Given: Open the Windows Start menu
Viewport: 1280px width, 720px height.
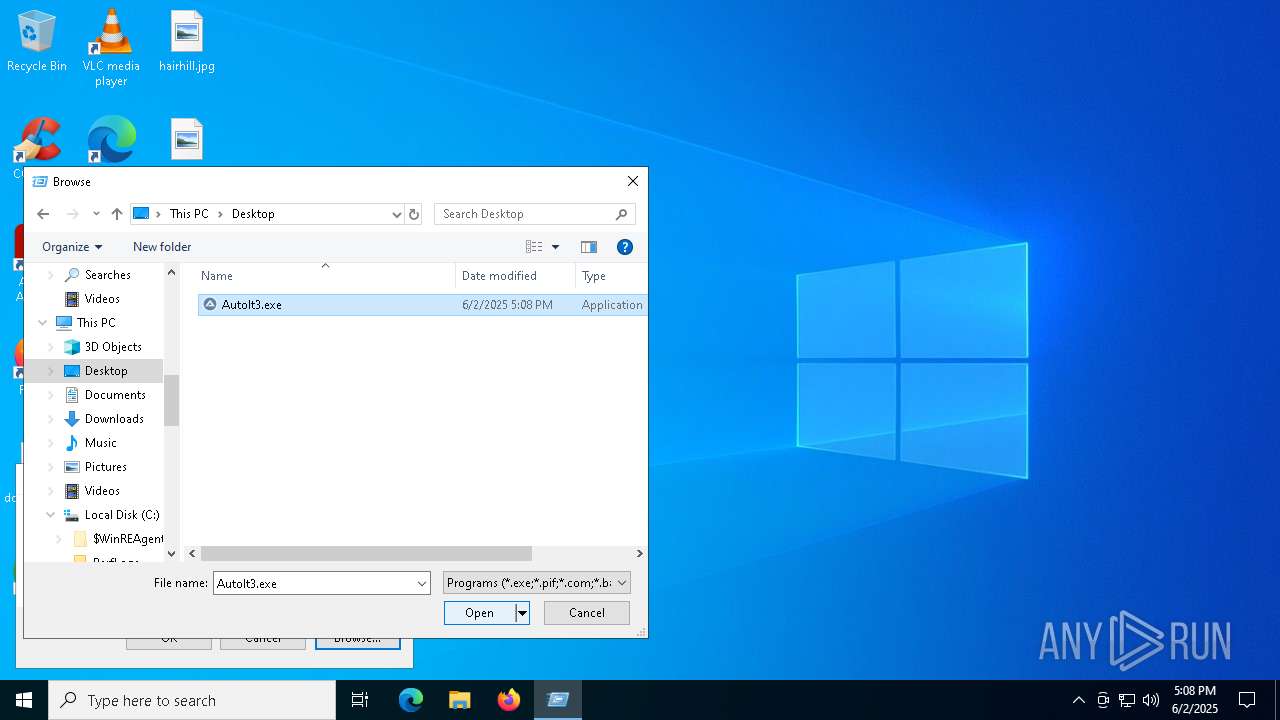Looking at the screenshot, I should pyautogui.click(x=24, y=700).
